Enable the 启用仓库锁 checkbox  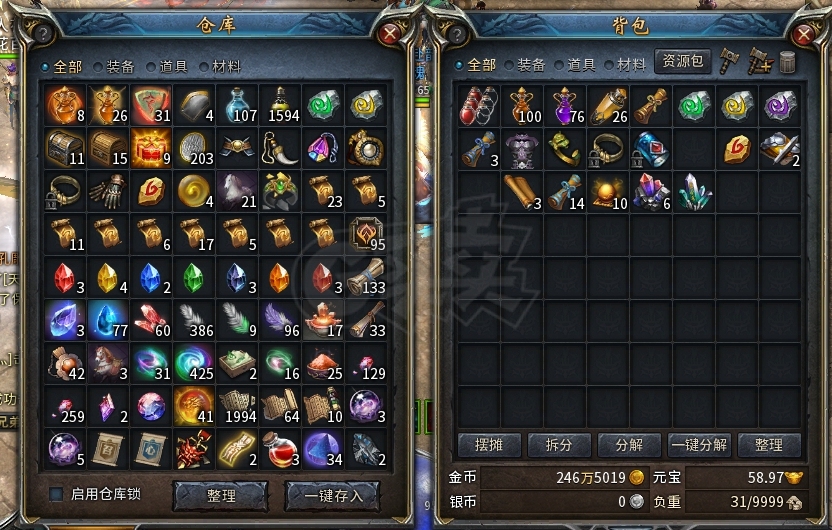click(56, 494)
